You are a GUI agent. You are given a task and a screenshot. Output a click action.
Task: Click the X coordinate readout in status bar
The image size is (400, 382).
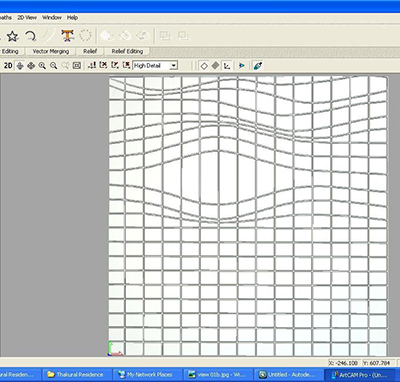tap(343, 363)
